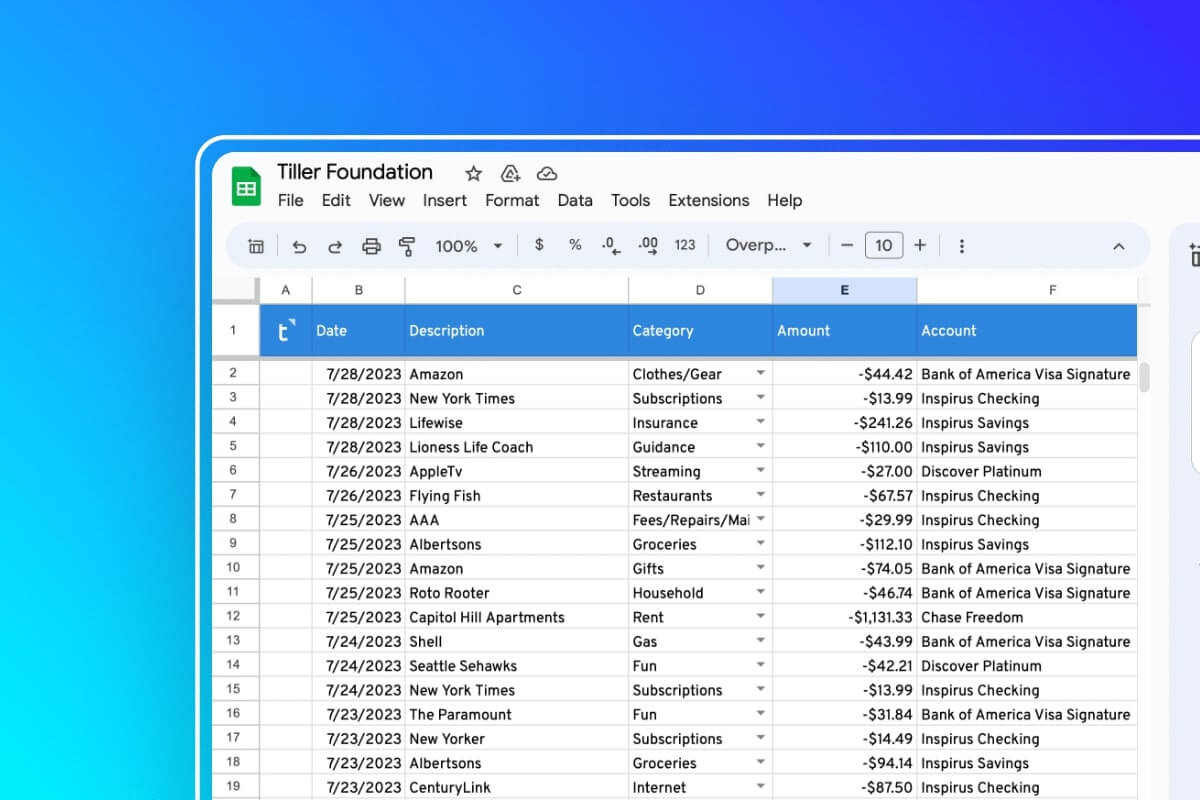
Task: Open the Format menu
Action: coord(512,200)
